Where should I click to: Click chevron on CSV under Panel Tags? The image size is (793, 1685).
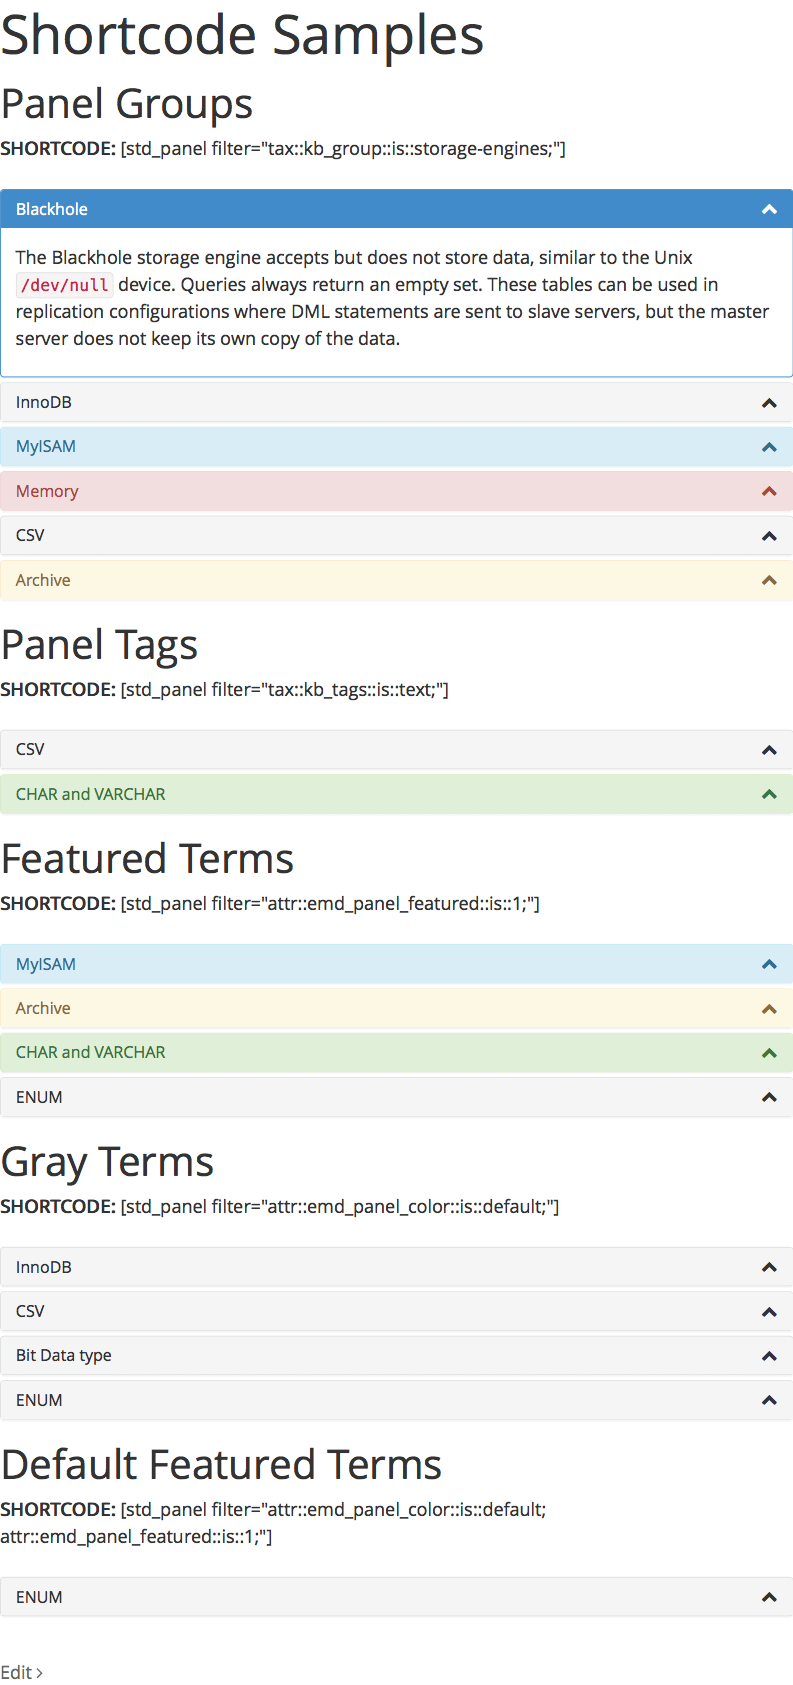point(769,750)
